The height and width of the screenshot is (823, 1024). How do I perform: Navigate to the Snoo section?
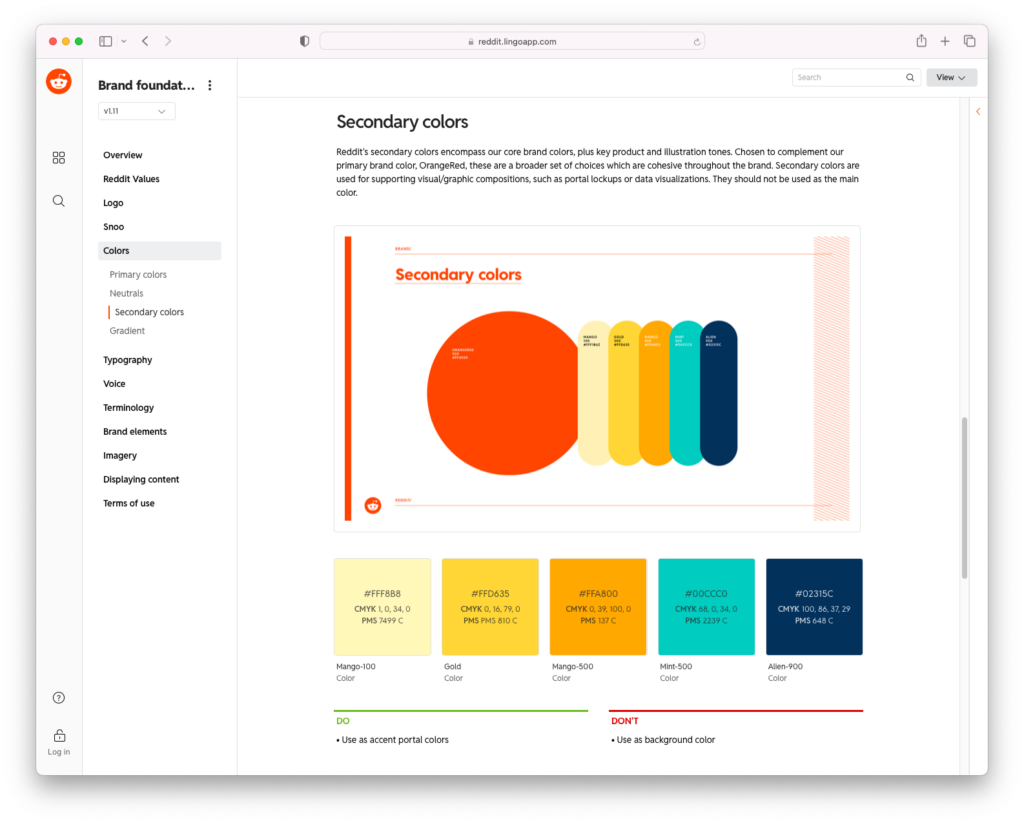click(114, 227)
